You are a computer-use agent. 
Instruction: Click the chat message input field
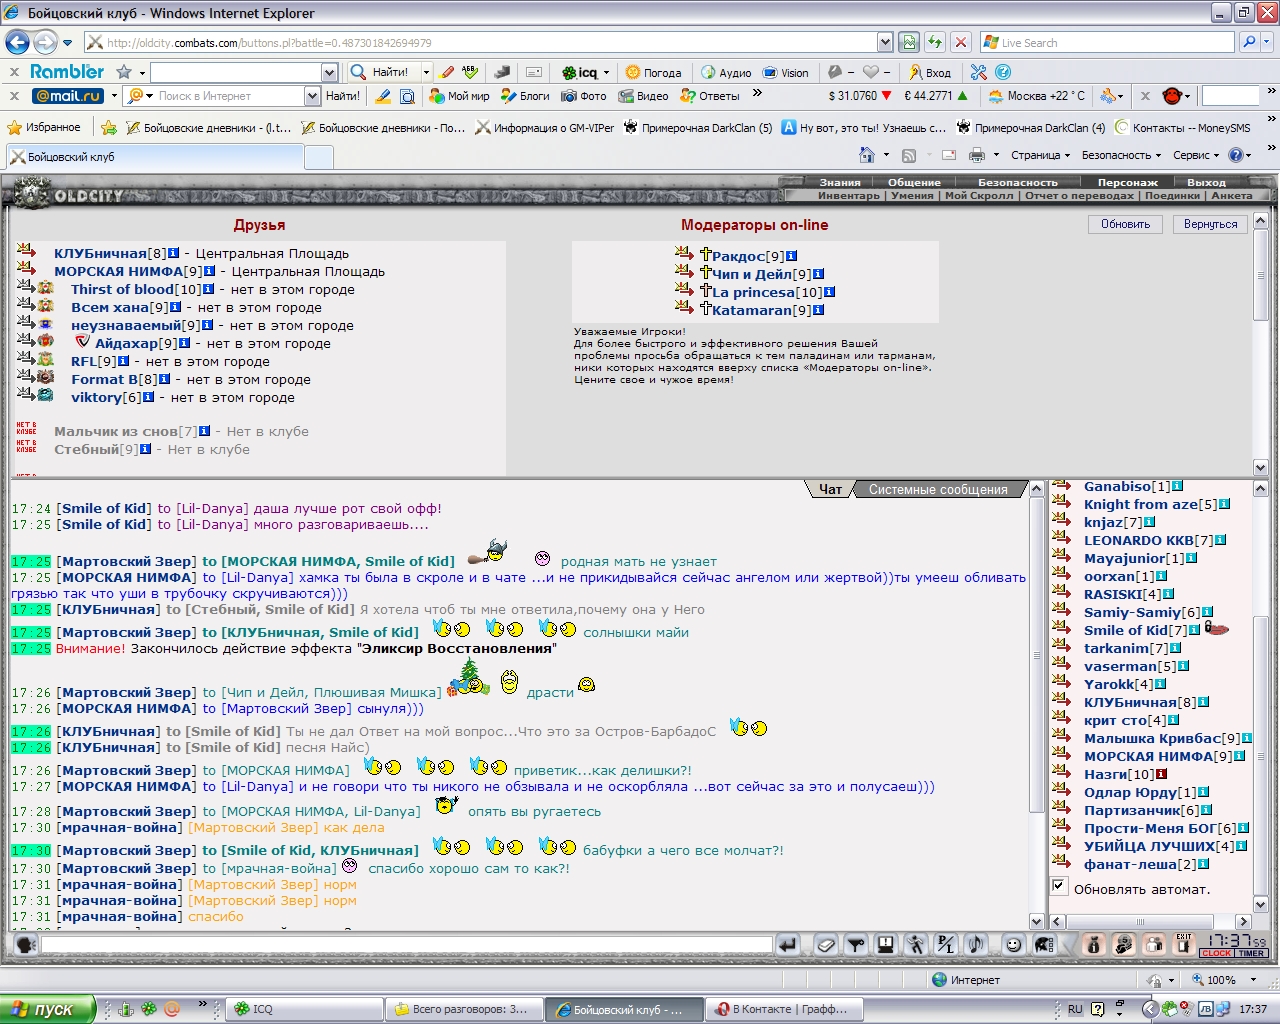[406, 944]
